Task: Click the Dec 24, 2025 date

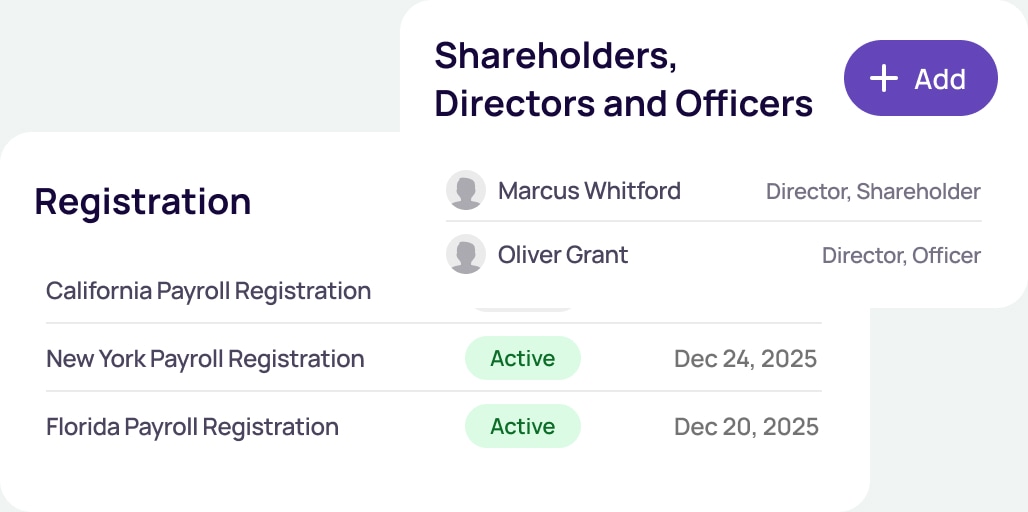Action: tap(745, 358)
